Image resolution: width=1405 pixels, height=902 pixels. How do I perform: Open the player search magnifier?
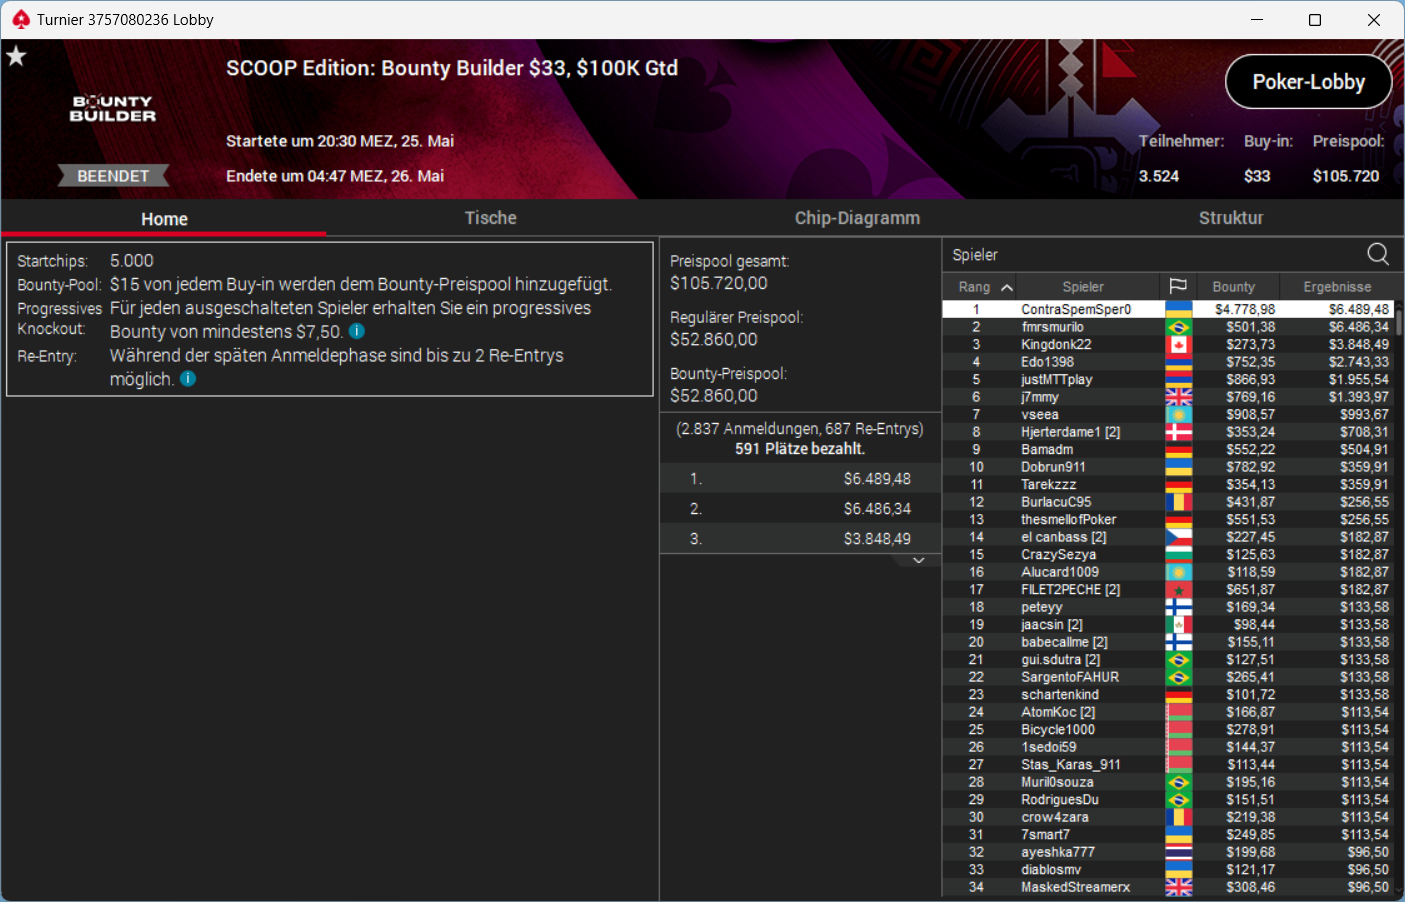tap(1378, 254)
